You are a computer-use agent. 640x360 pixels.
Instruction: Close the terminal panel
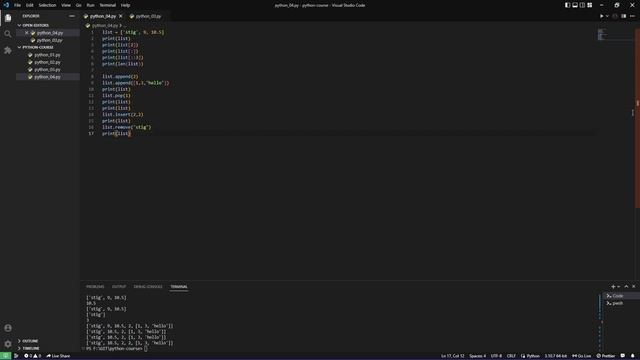pos(633,287)
